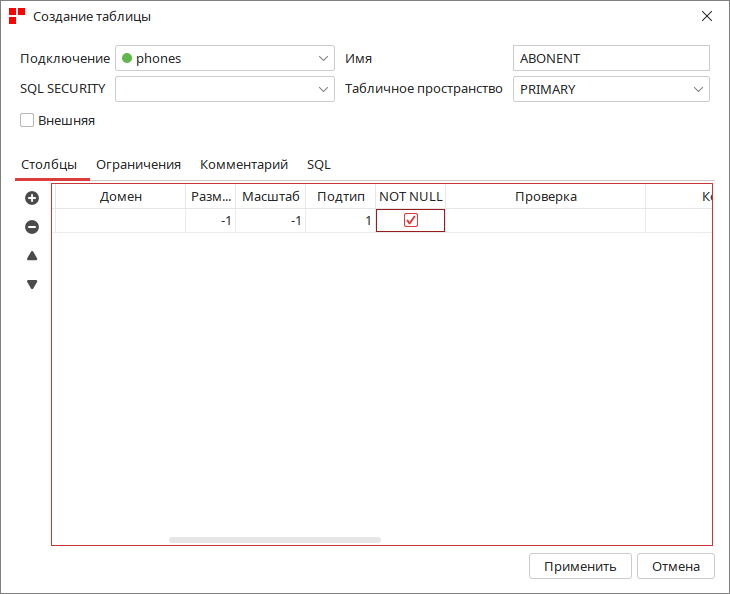The width and height of the screenshot is (730, 594).
Task: Move column up with up arrow
Action: click(32, 256)
